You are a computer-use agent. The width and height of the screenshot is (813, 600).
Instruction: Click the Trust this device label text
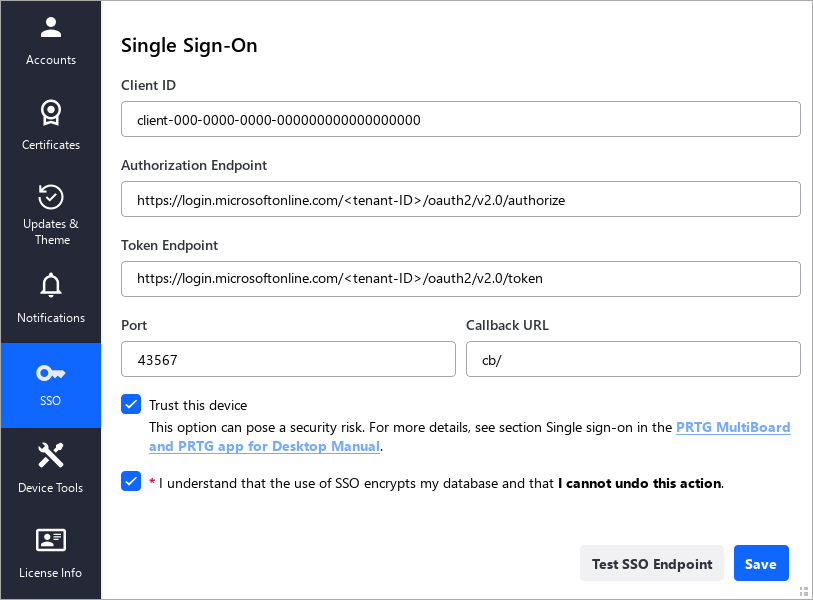(198, 406)
